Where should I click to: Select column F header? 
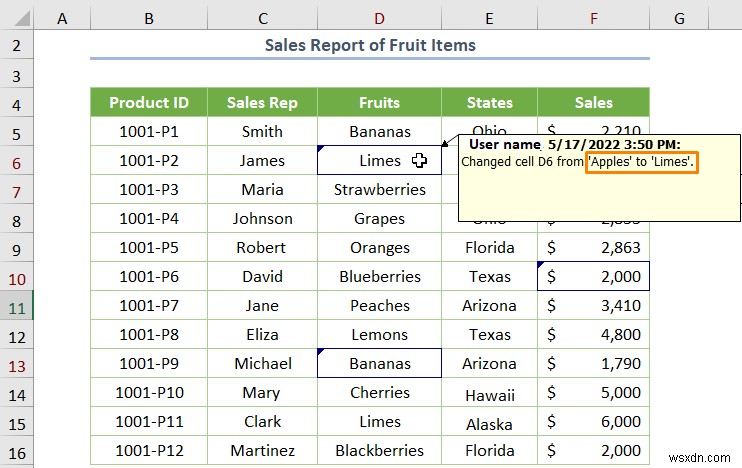593,18
